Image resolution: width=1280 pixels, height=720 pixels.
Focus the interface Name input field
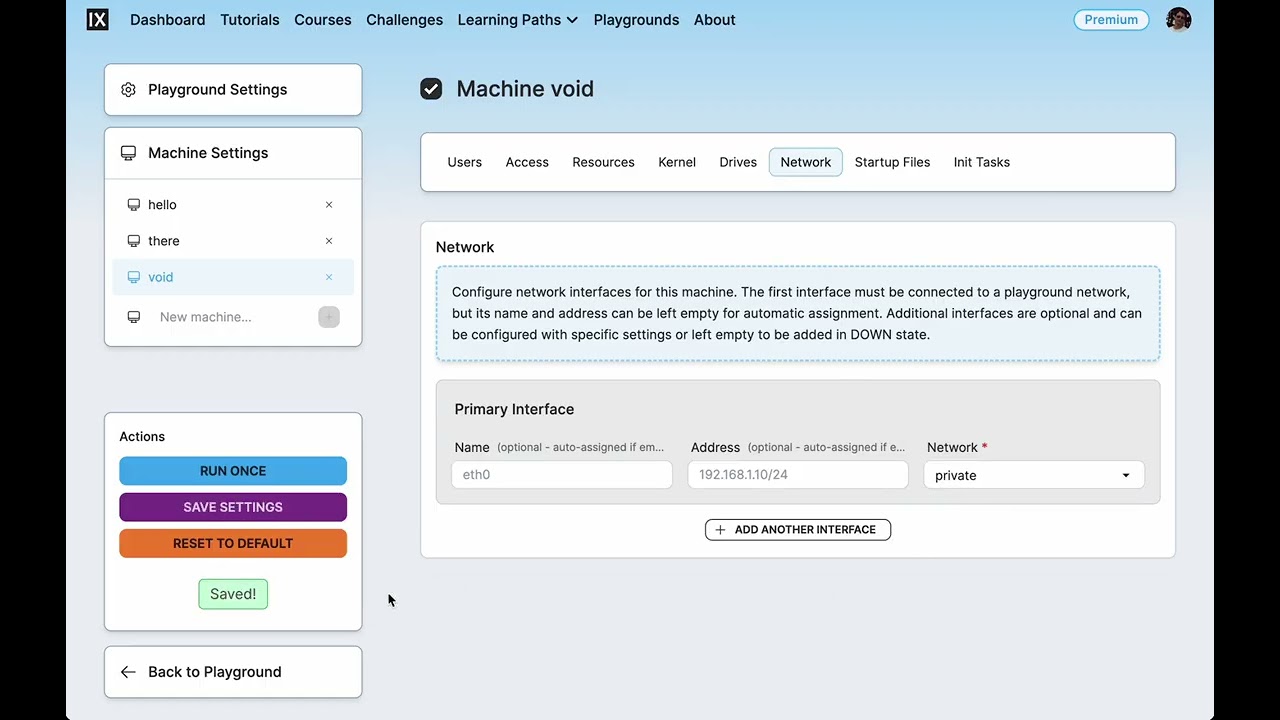(561, 475)
